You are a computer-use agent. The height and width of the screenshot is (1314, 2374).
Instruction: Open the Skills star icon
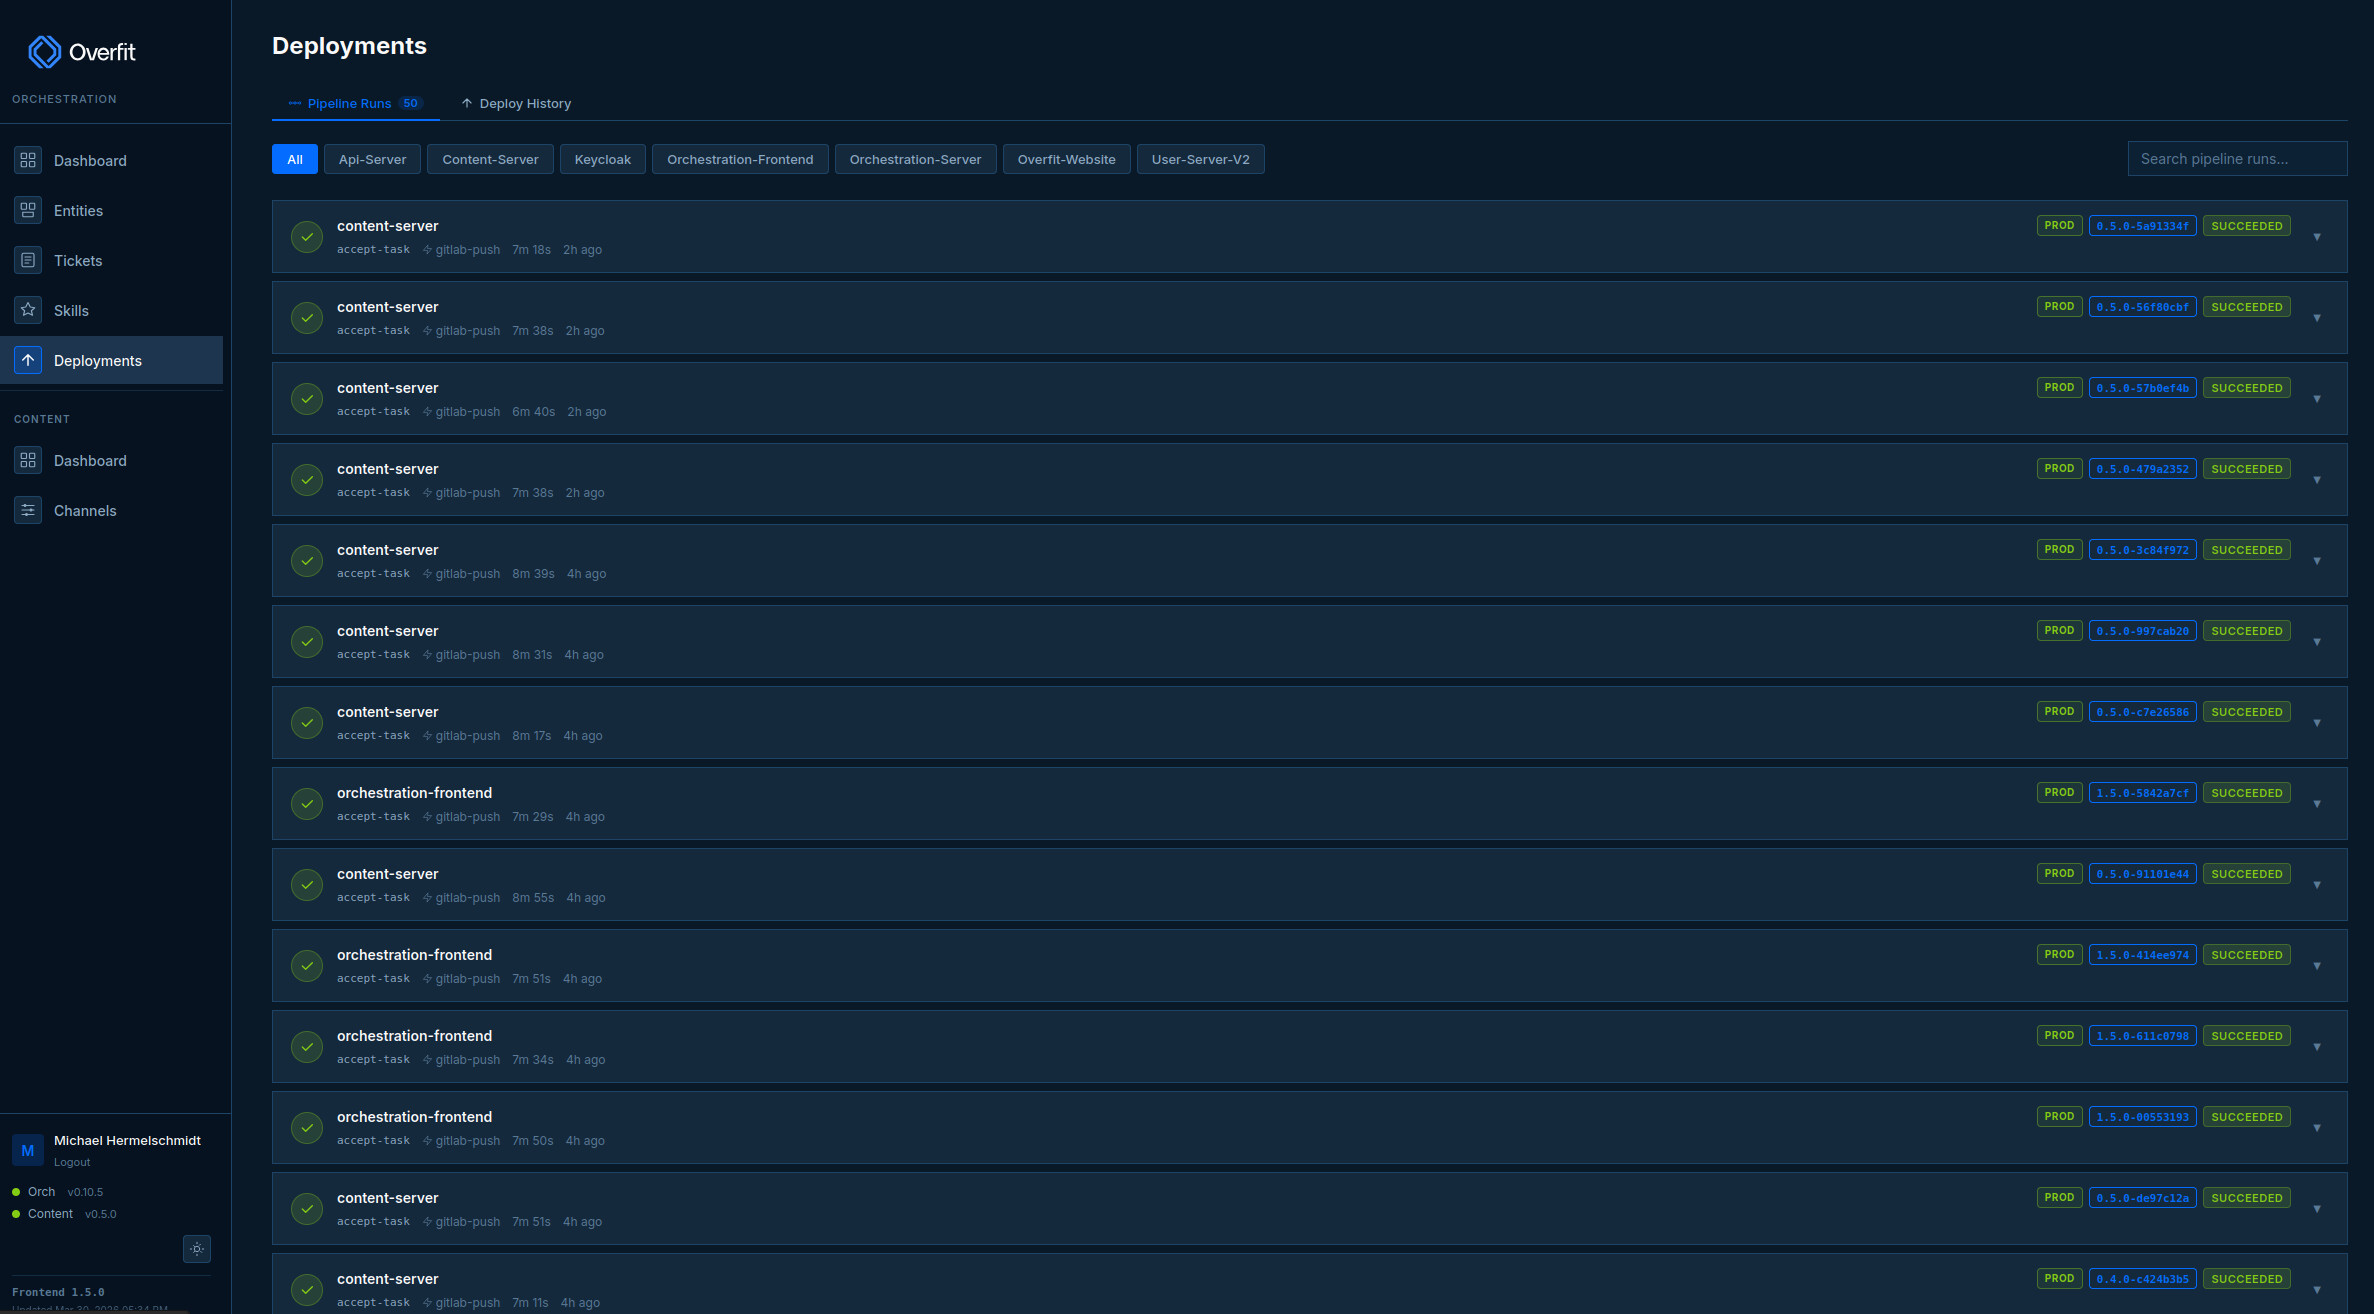click(x=28, y=310)
